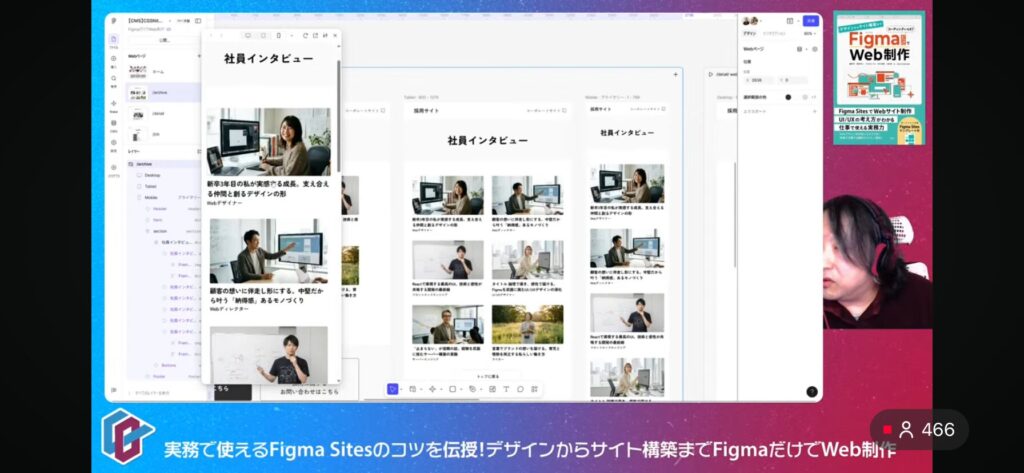Click the help question mark button
1024x473 pixels.
click(811, 392)
